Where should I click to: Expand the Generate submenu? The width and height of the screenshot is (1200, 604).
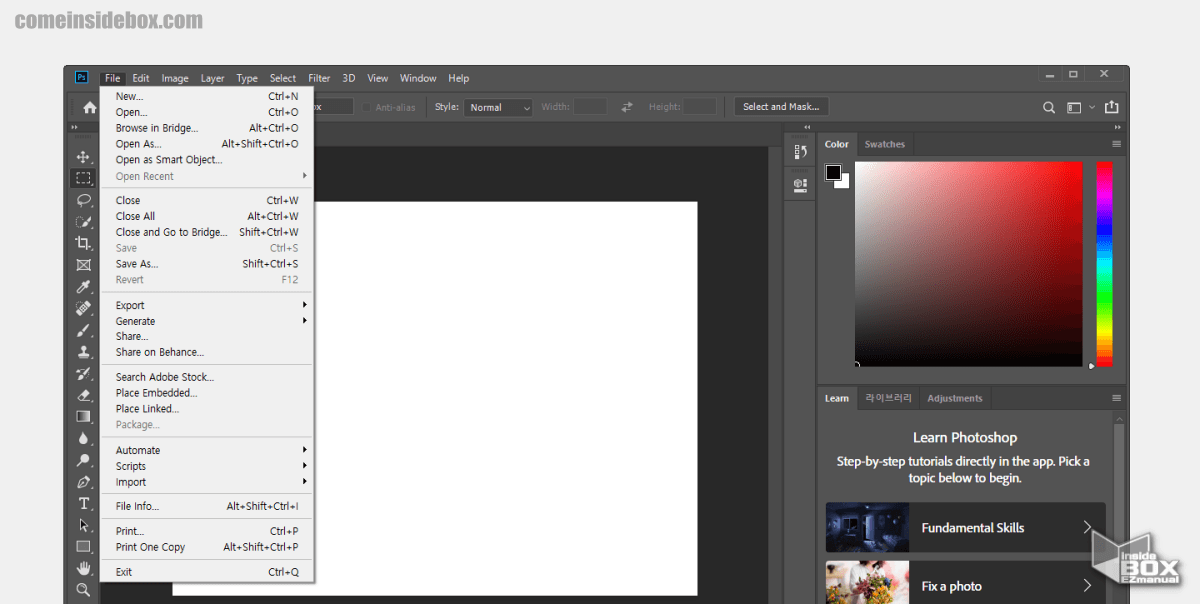coord(208,321)
